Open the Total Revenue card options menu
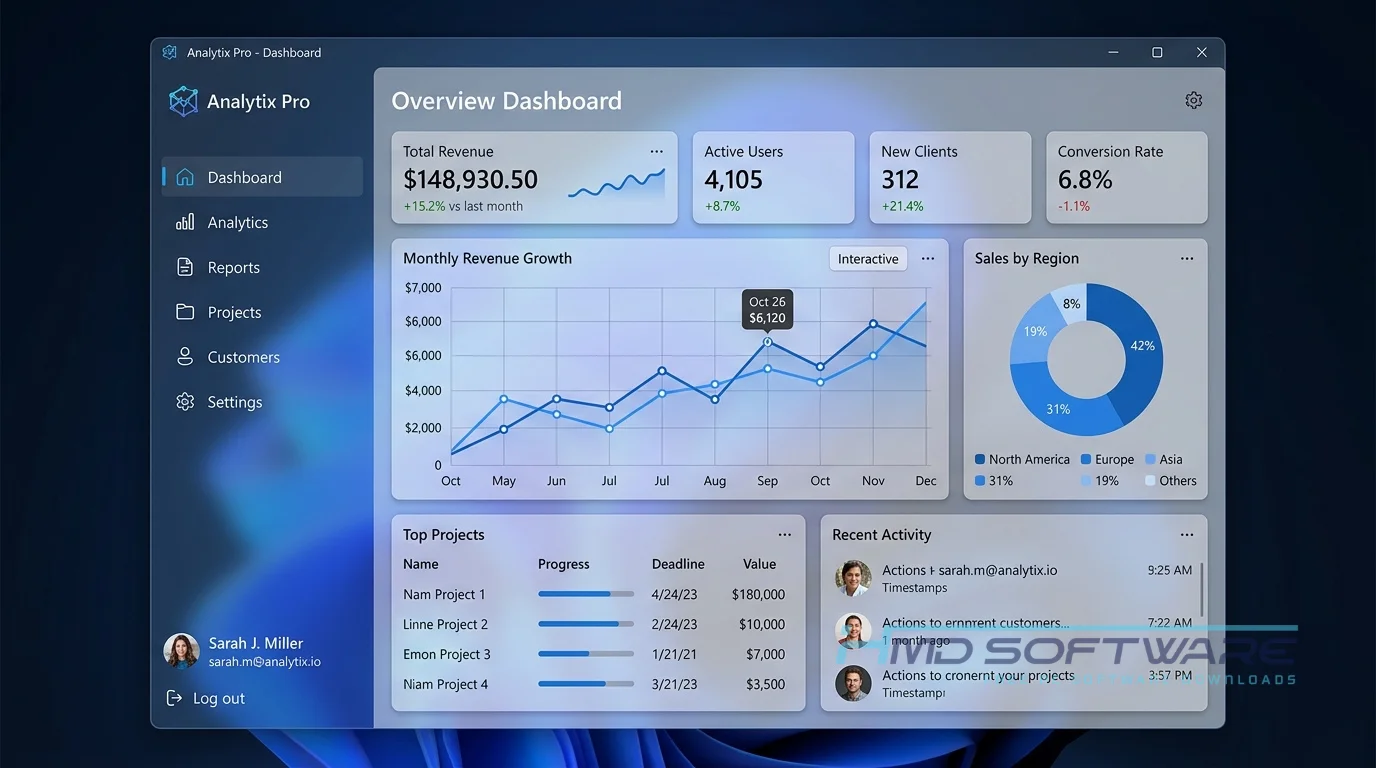1376x768 pixels. click(x=656, y=151)
